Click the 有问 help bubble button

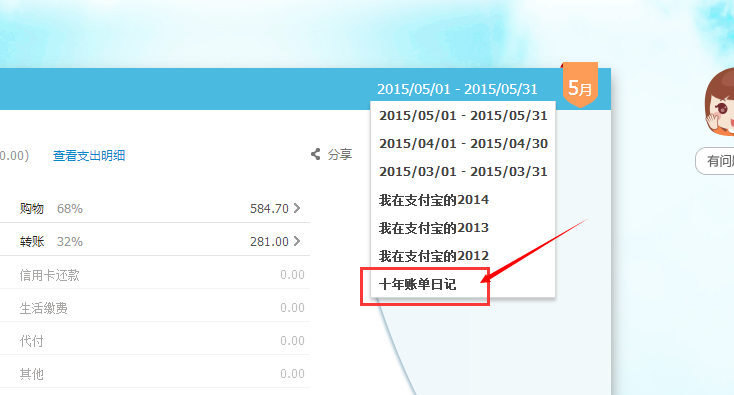tap(715, 161)
